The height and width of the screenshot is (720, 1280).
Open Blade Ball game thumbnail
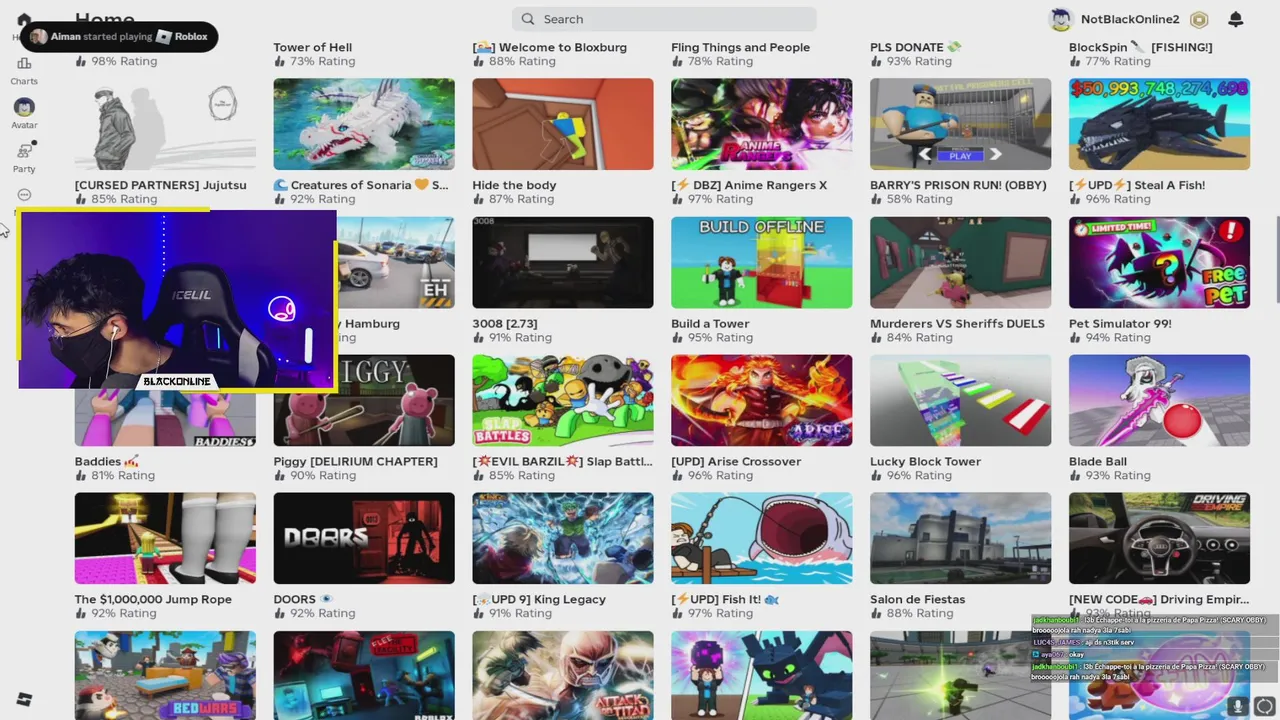[1160, 400]
